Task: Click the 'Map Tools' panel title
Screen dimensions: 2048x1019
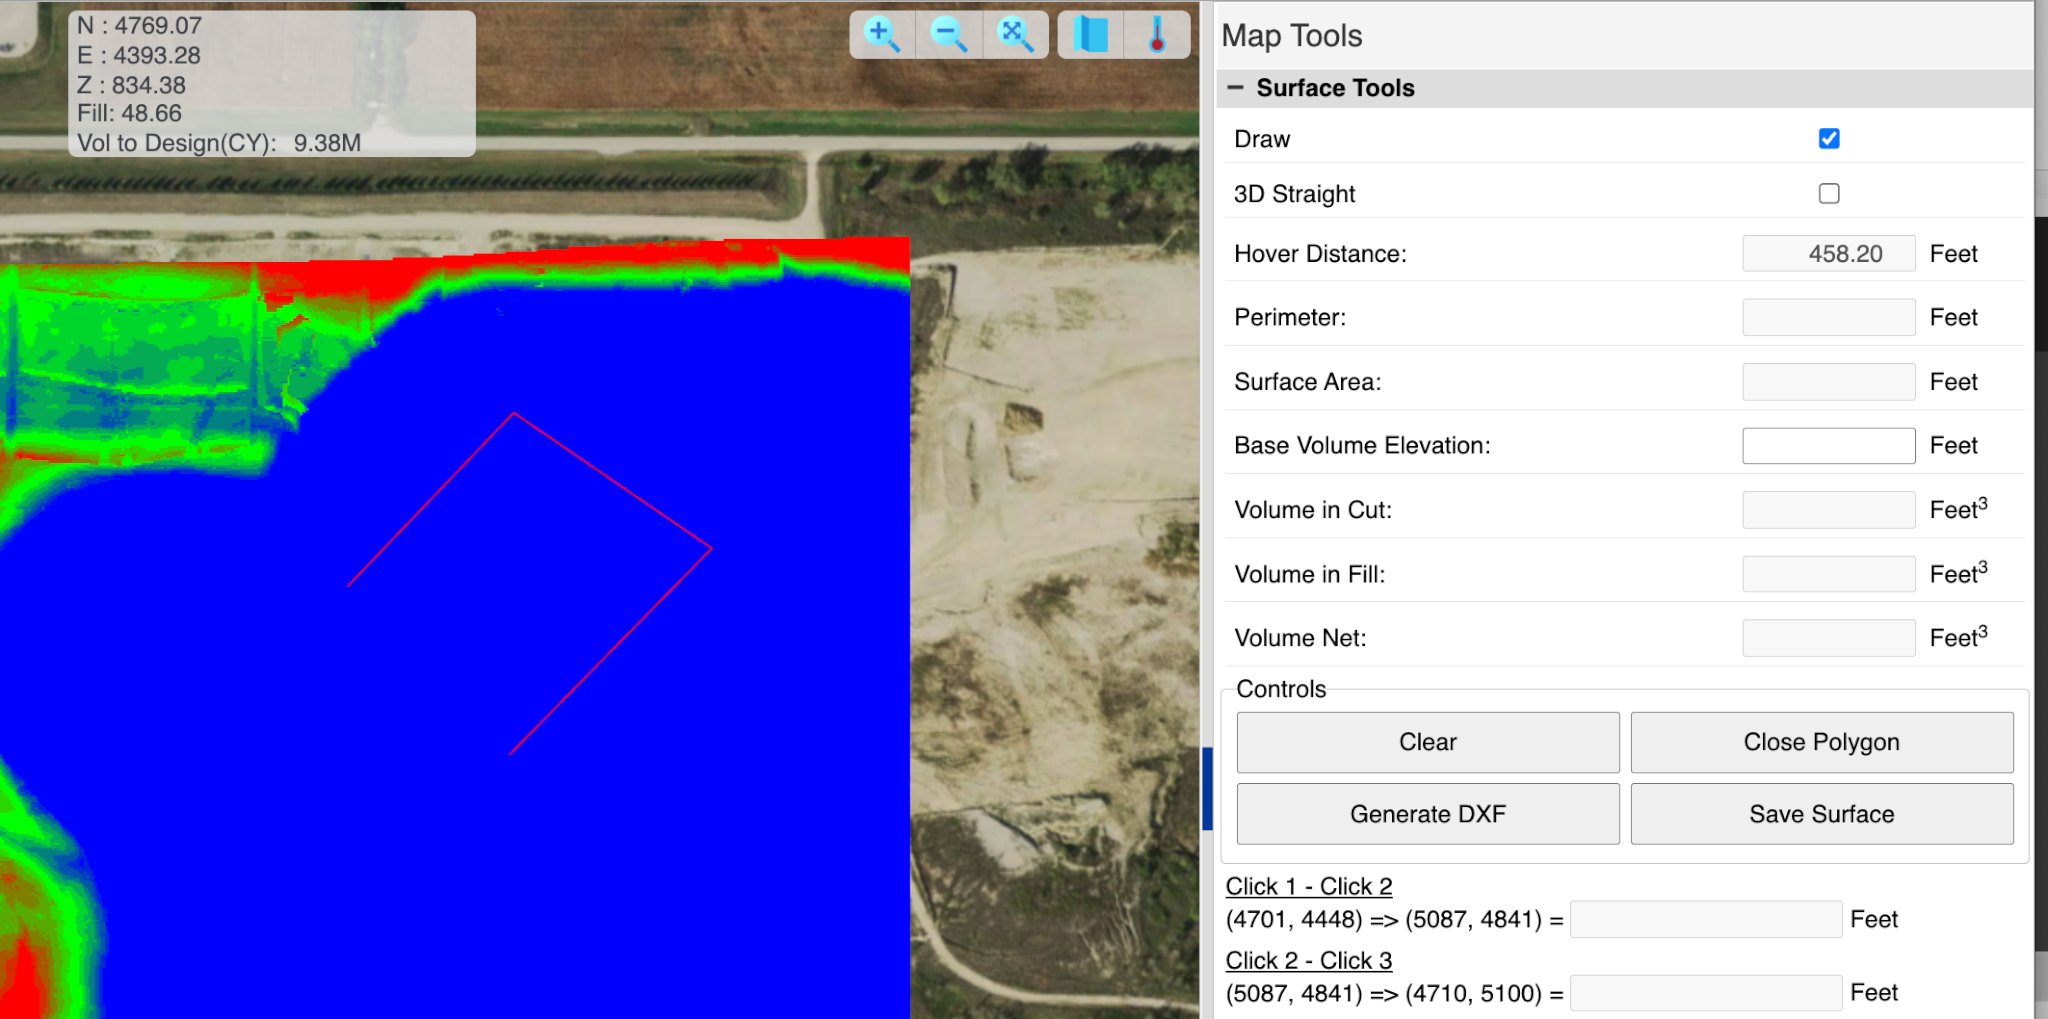Action: pyautogui.click(x=1292, y=36)
